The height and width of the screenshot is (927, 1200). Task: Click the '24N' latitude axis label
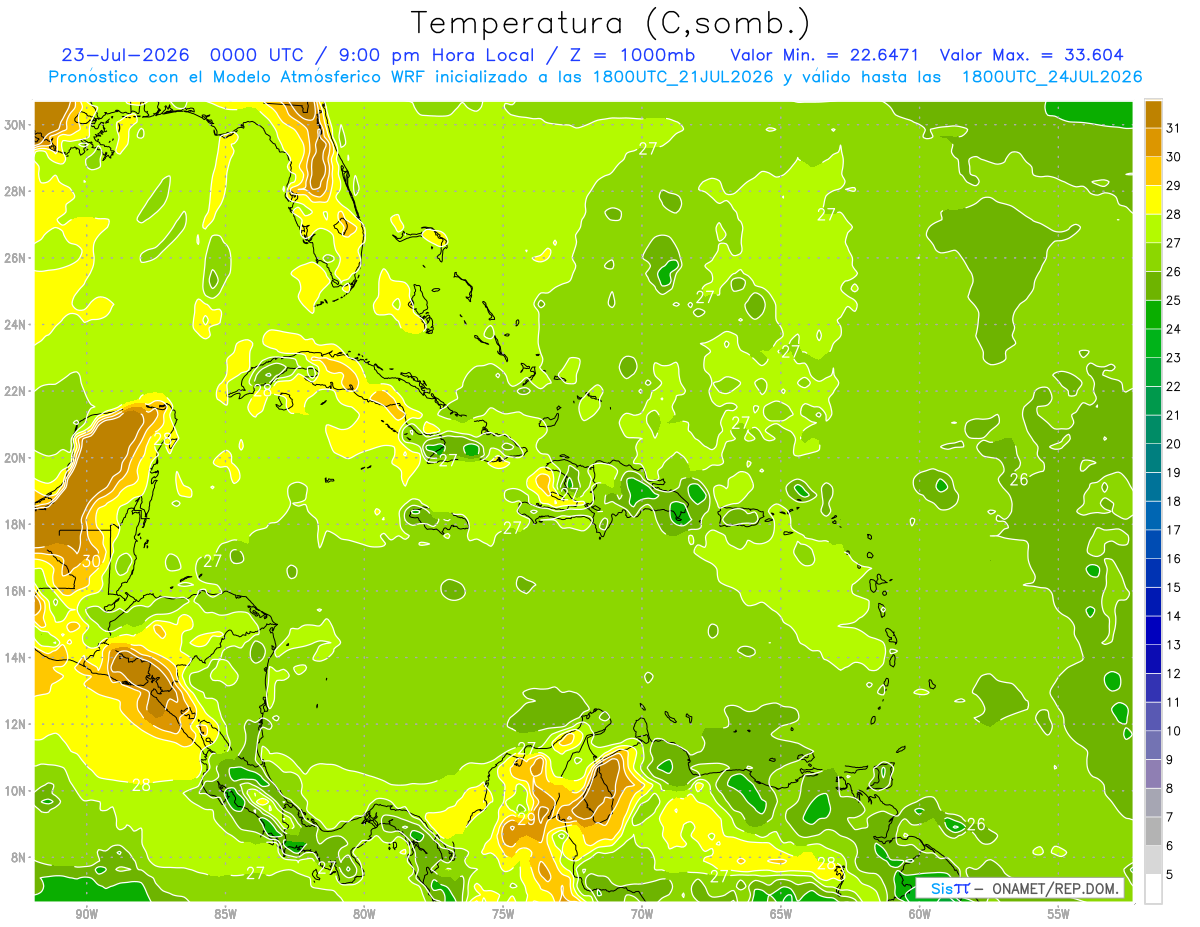(x=16, y=324)
